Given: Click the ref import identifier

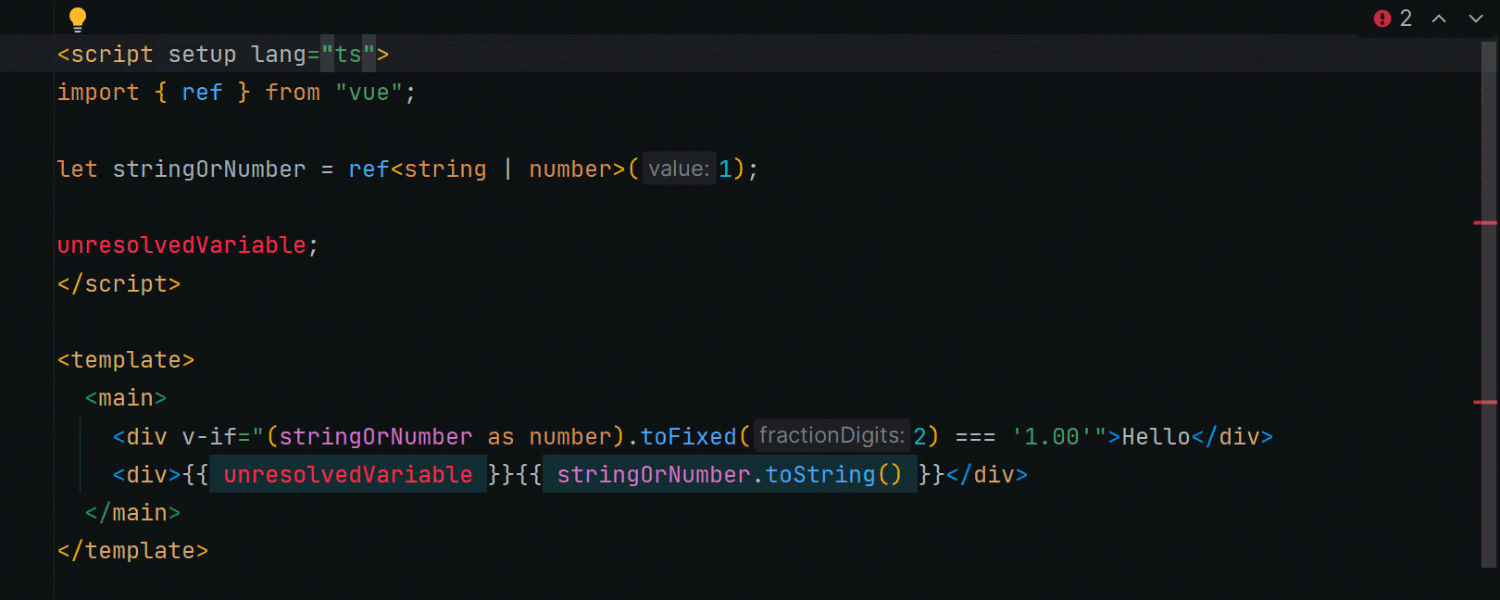Looking at the screenshot, I should tap(202, 92).
